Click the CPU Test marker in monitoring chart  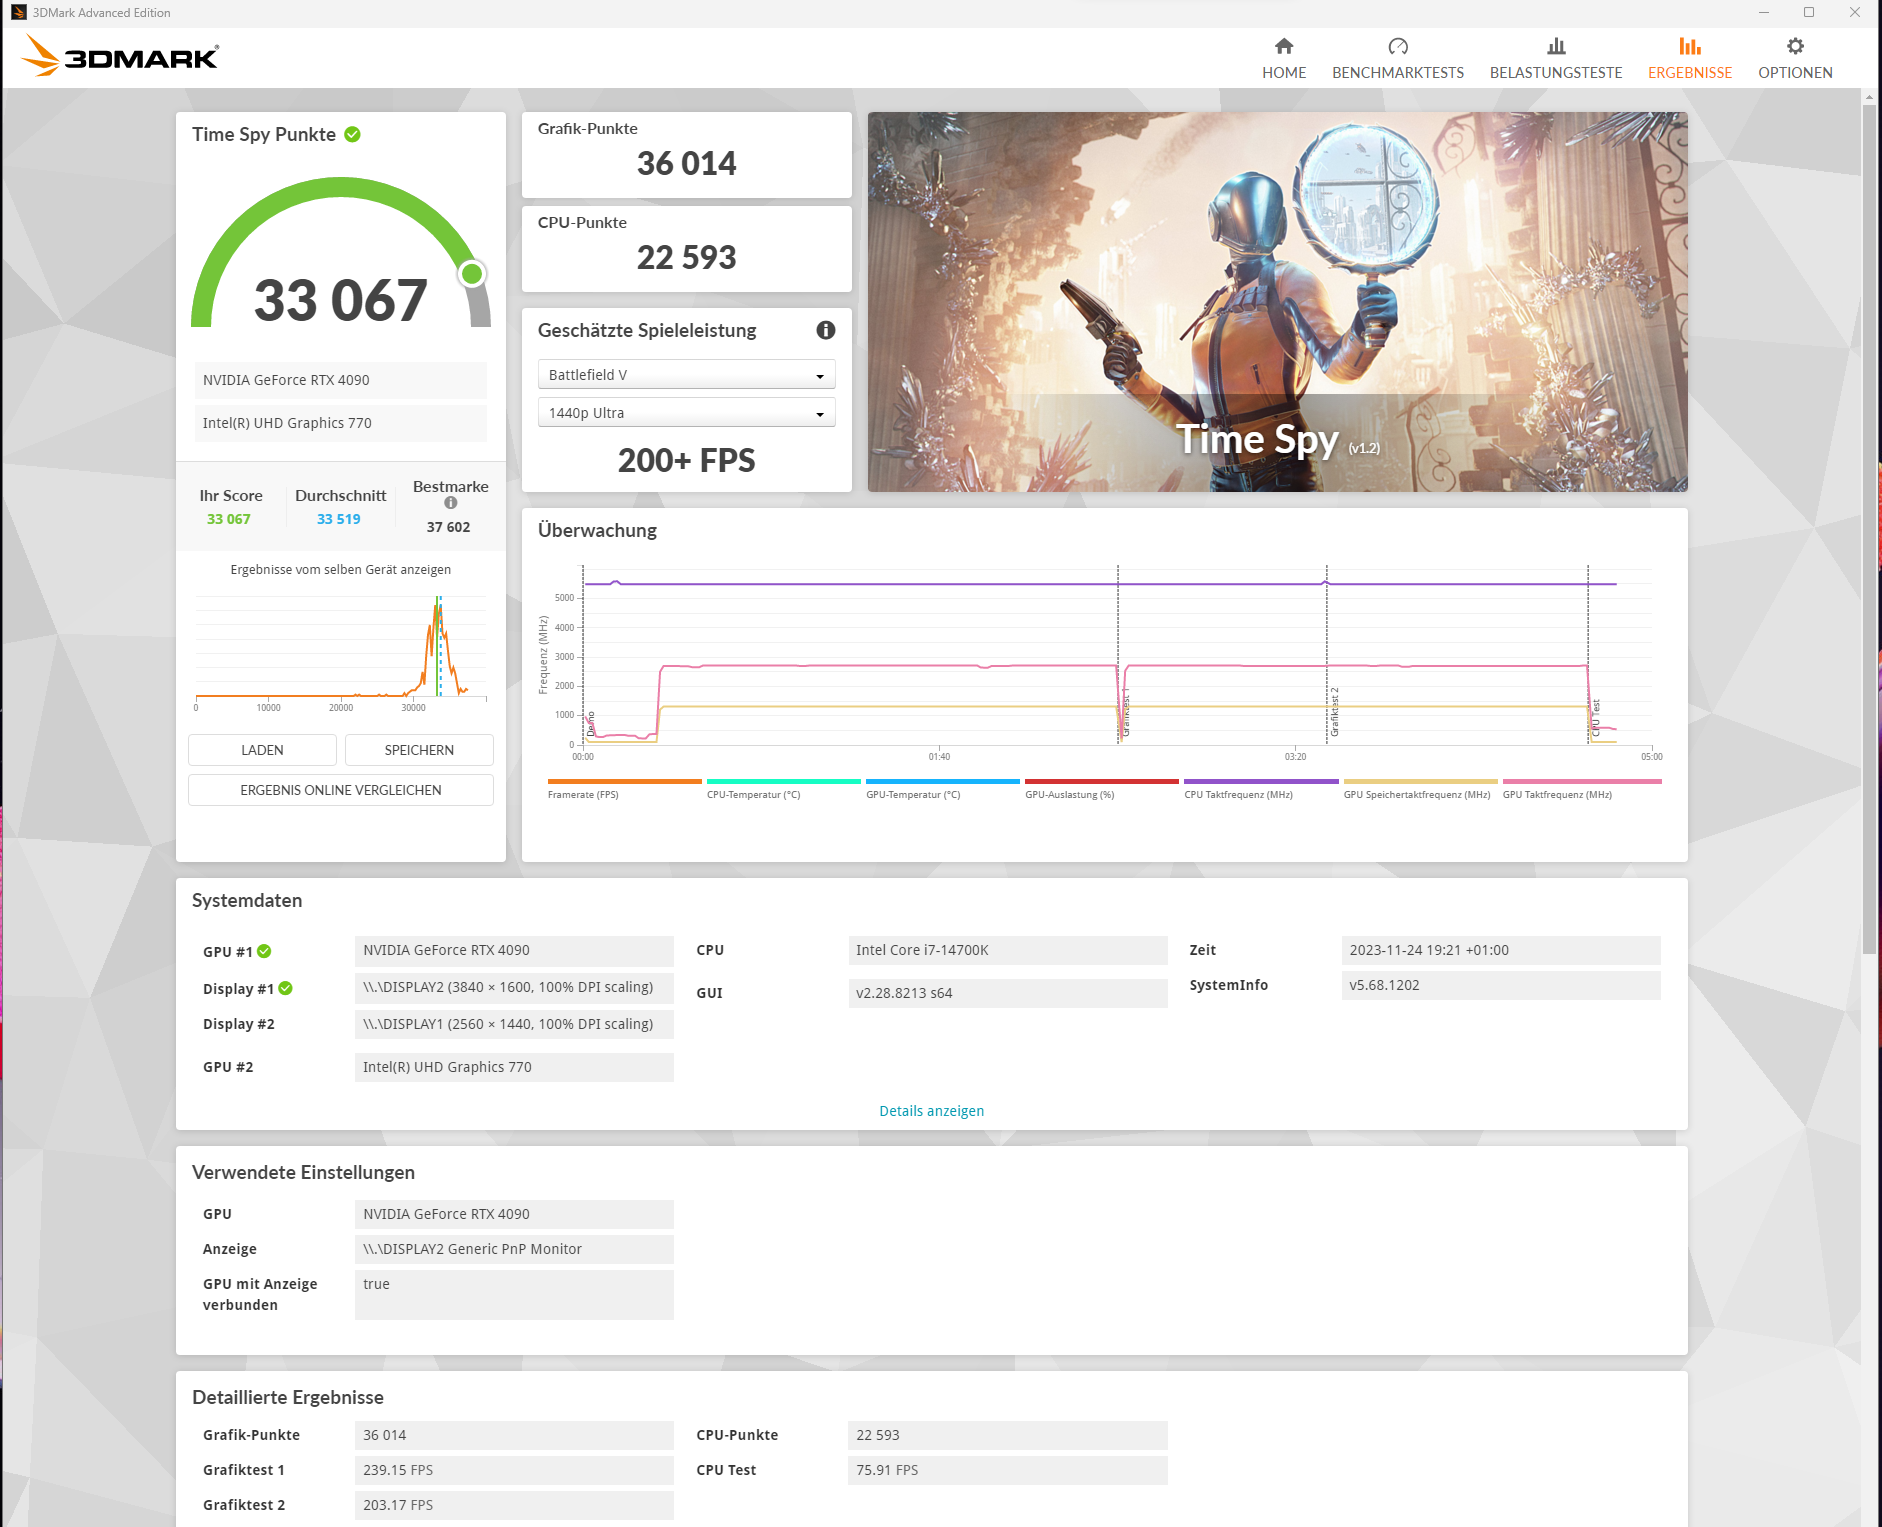pos(1596,718)
